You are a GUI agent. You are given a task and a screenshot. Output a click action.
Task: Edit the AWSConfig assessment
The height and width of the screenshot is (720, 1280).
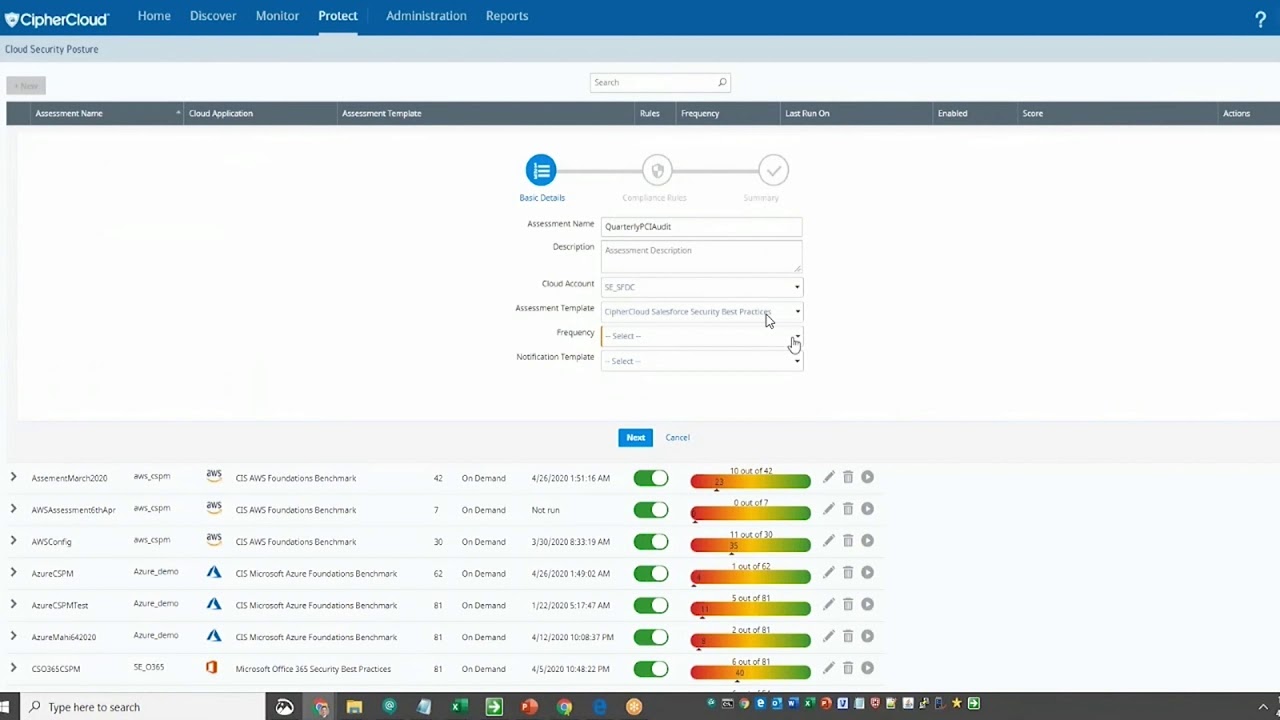point(829,541)
